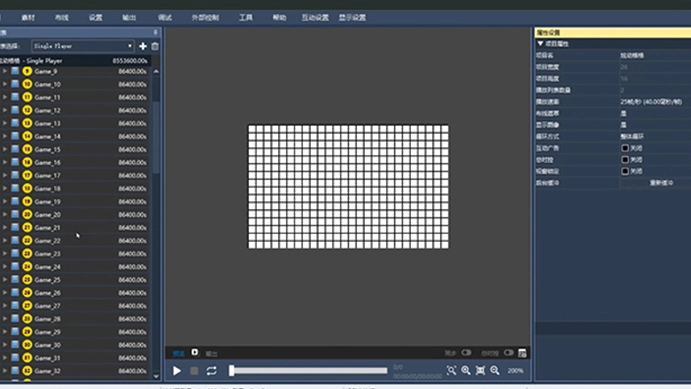The image size is (691, 389).
Task: Click the blue square icon of Game_20
Action: coord(15,214)
